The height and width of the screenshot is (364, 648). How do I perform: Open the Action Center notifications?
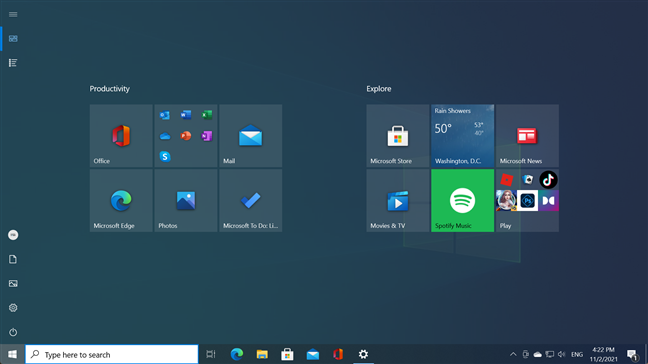click(x=632, y=354)
